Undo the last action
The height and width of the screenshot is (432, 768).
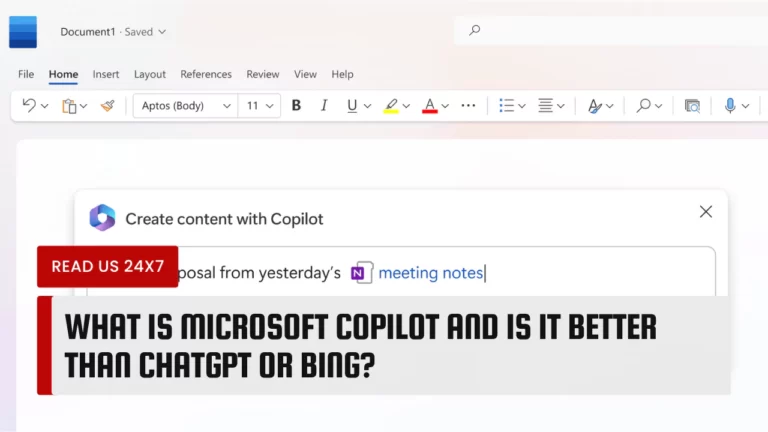point(29,105)
